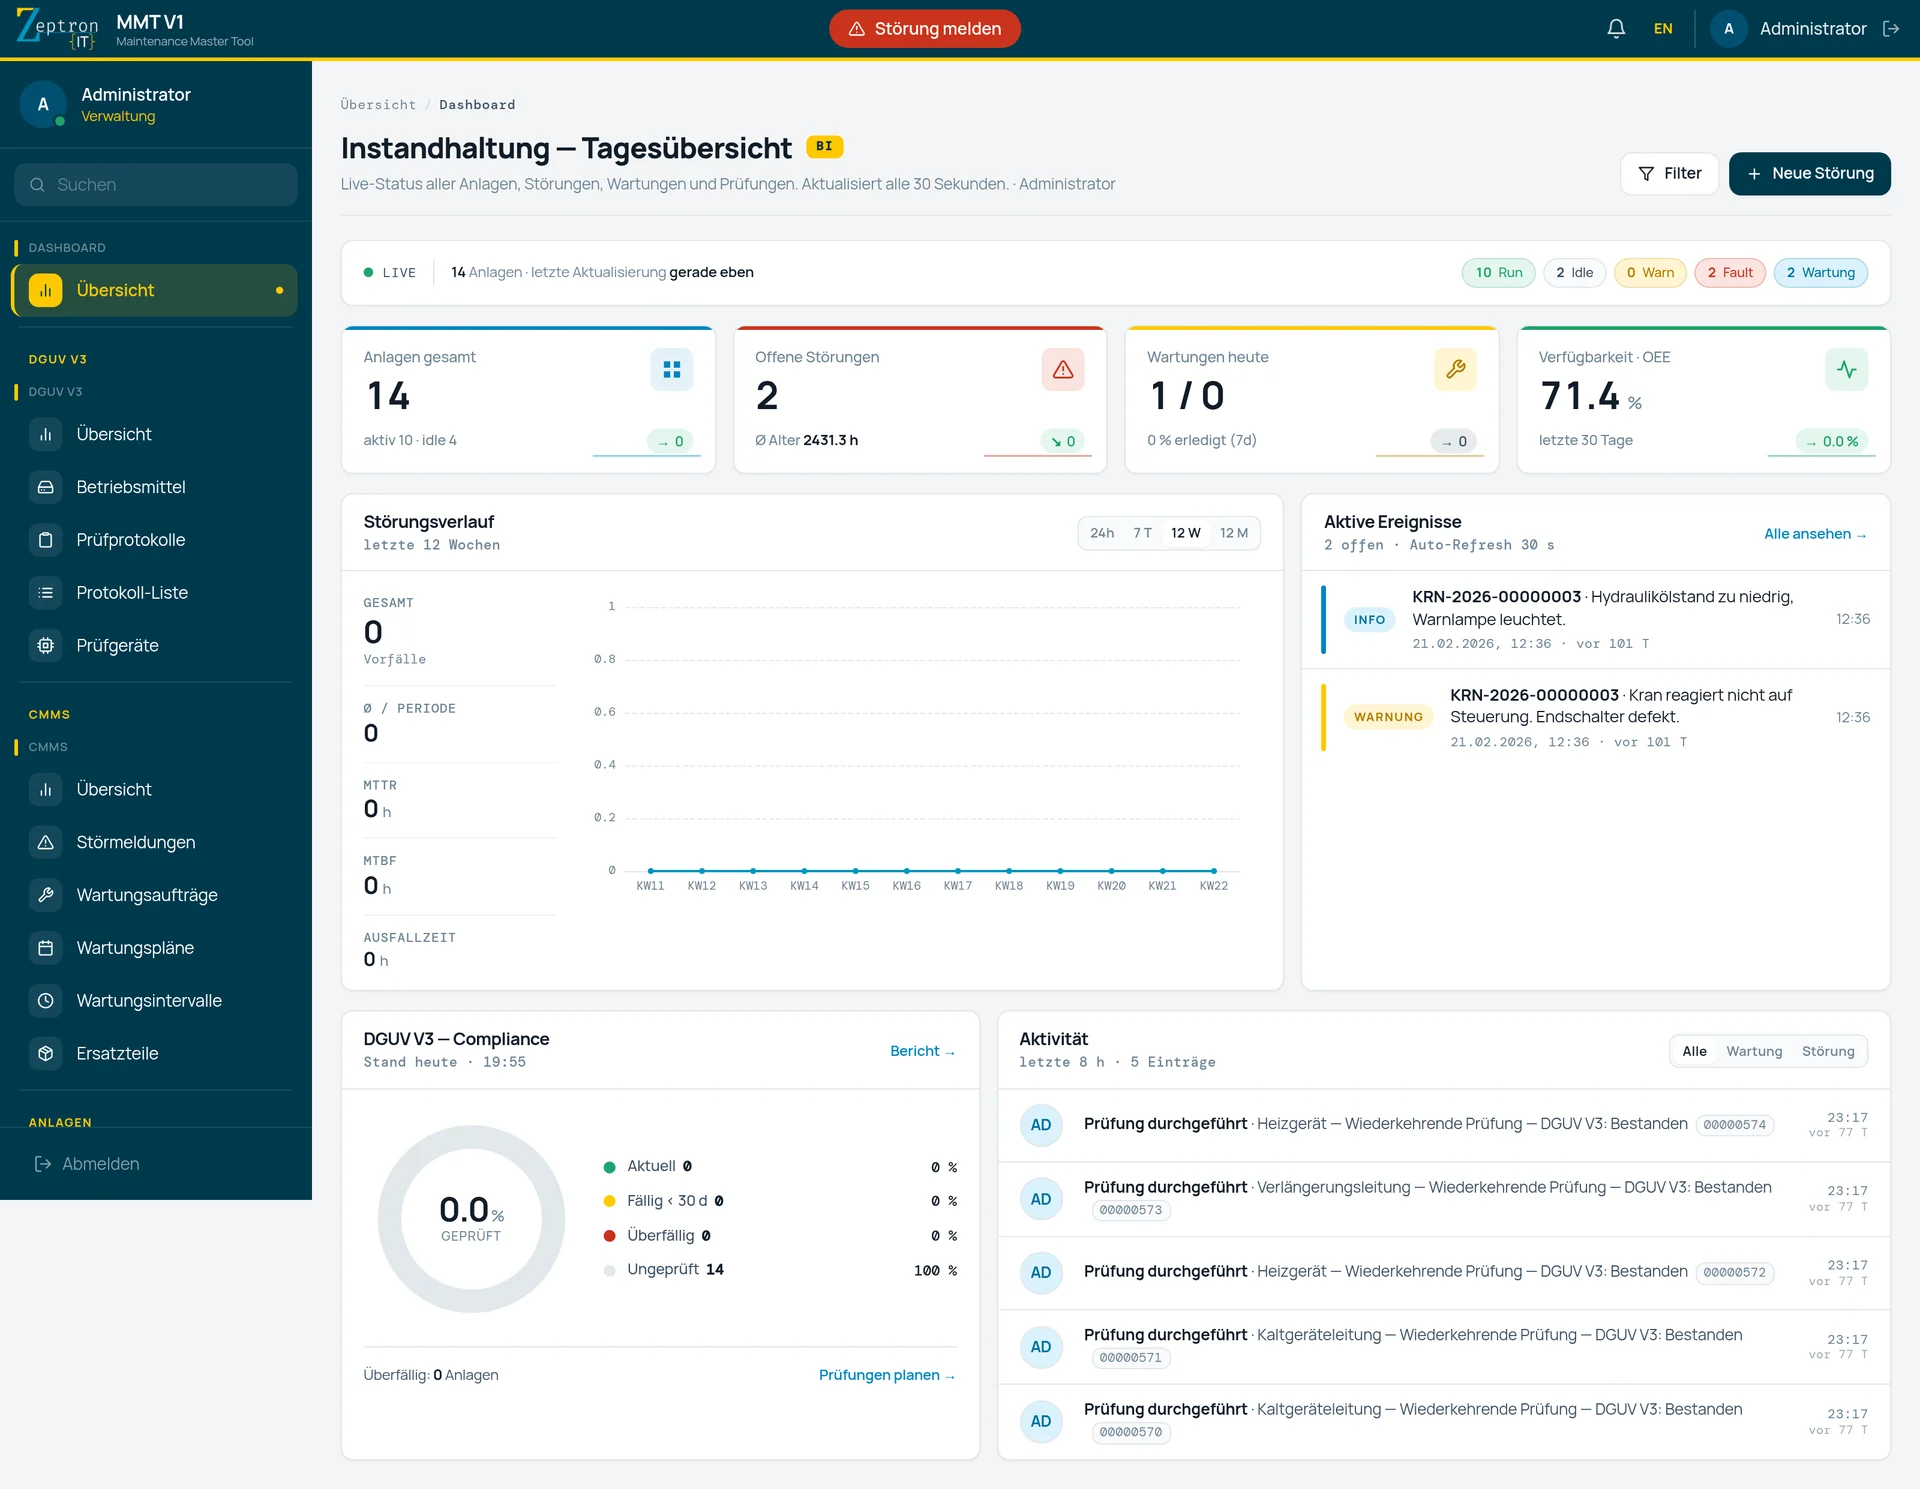
Task: Open Betriebsmittel via its drive icon
Action: (46, 487)
